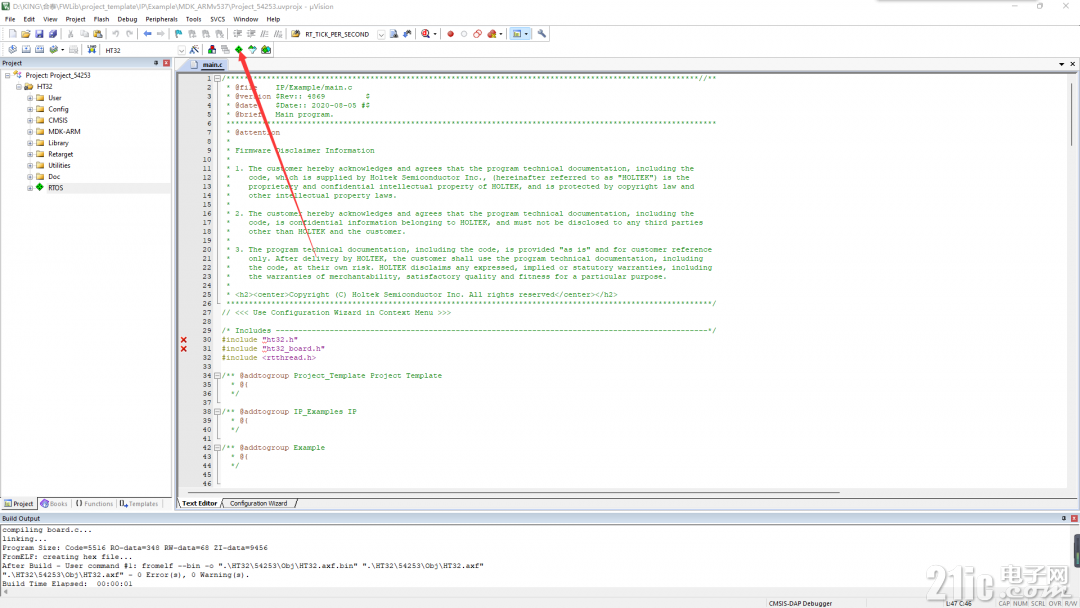Viewport: 1080px width, 608px height.
Task: Open the Pack Installer icon
Action: coord(266,50)
